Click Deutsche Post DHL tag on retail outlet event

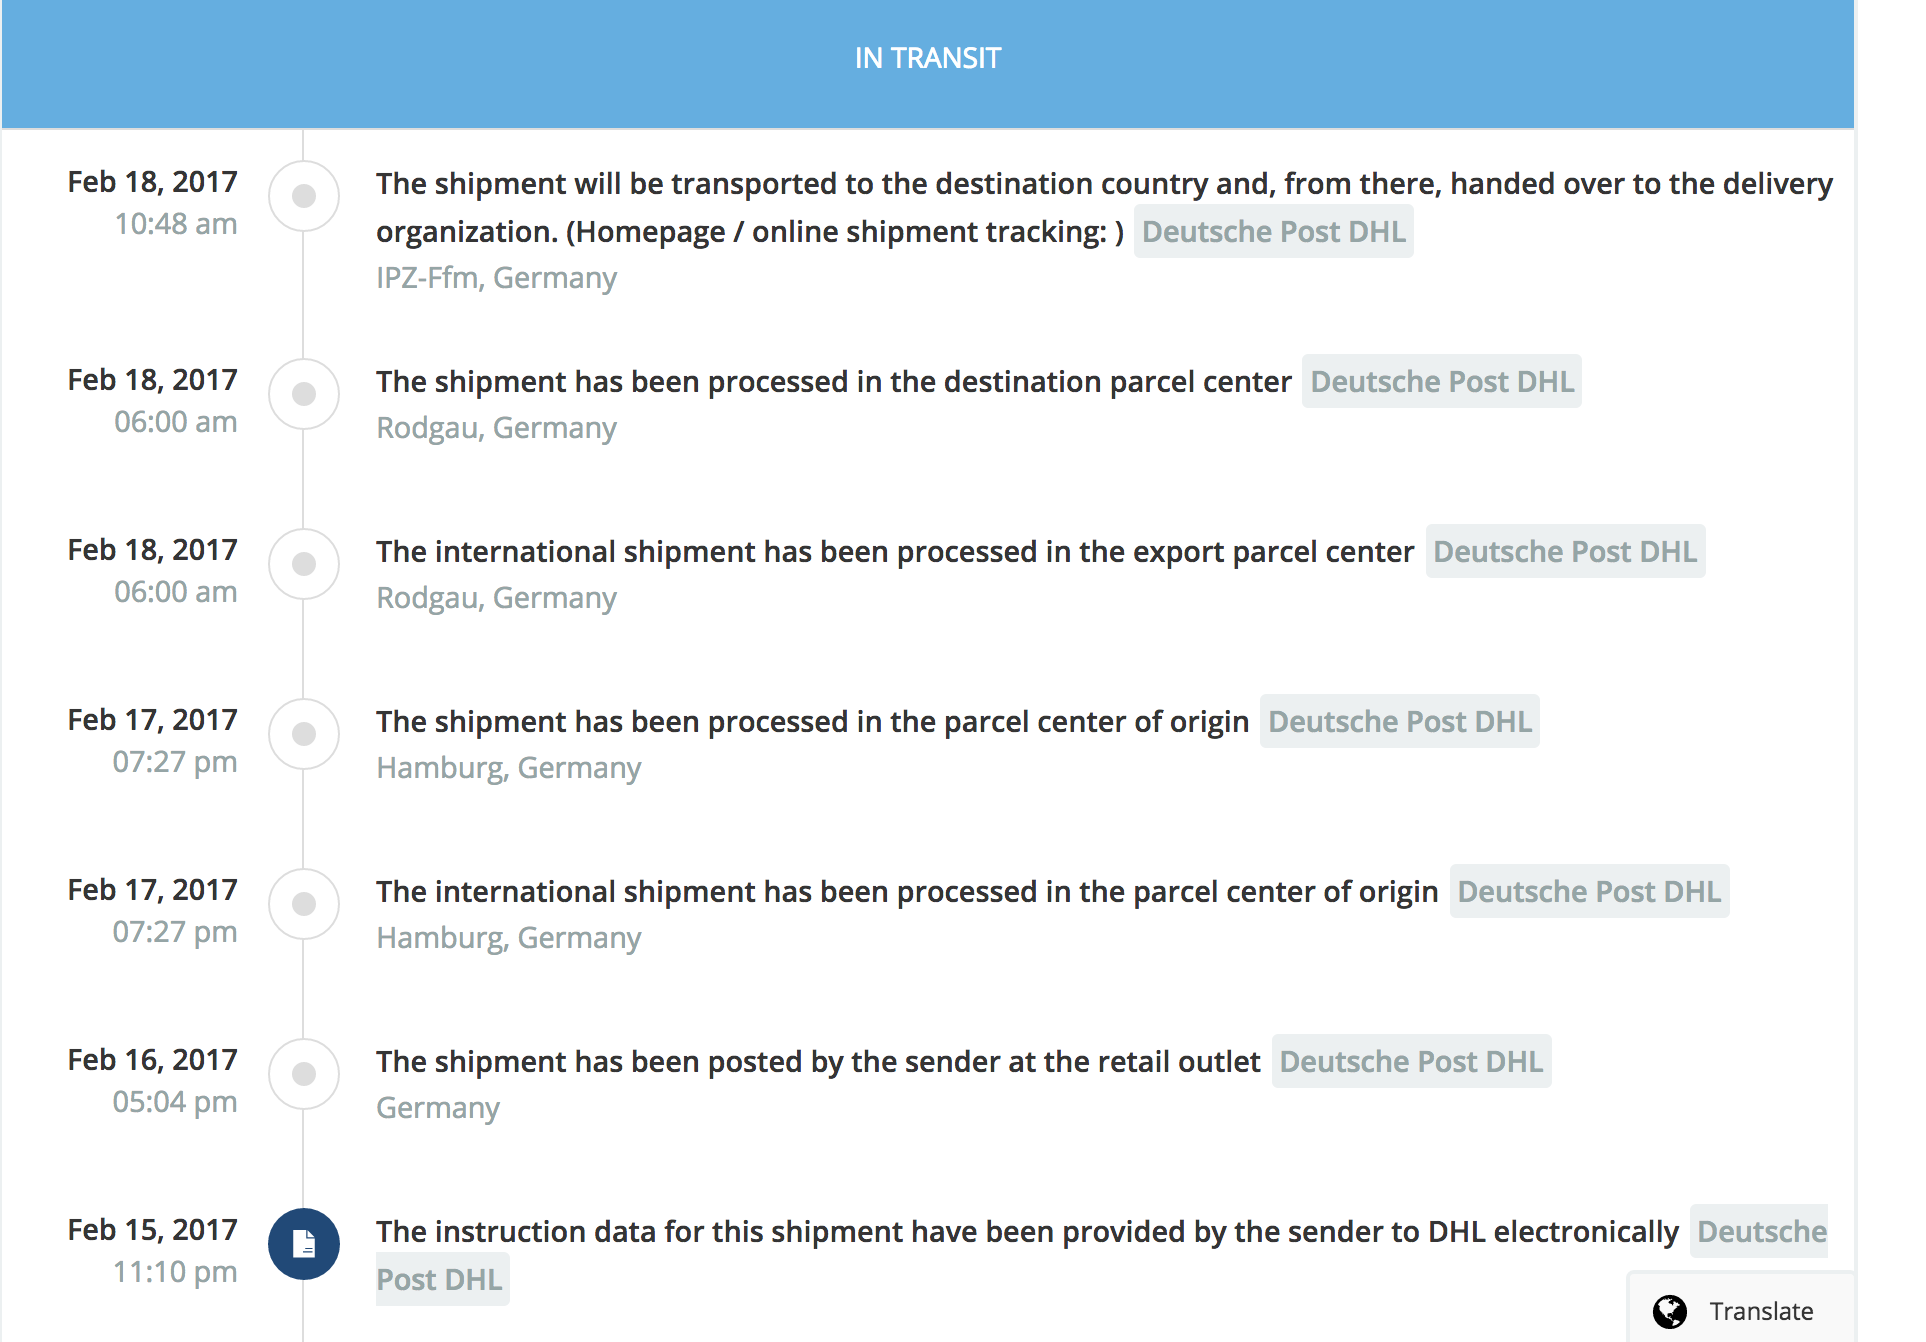point(1410,1062)
